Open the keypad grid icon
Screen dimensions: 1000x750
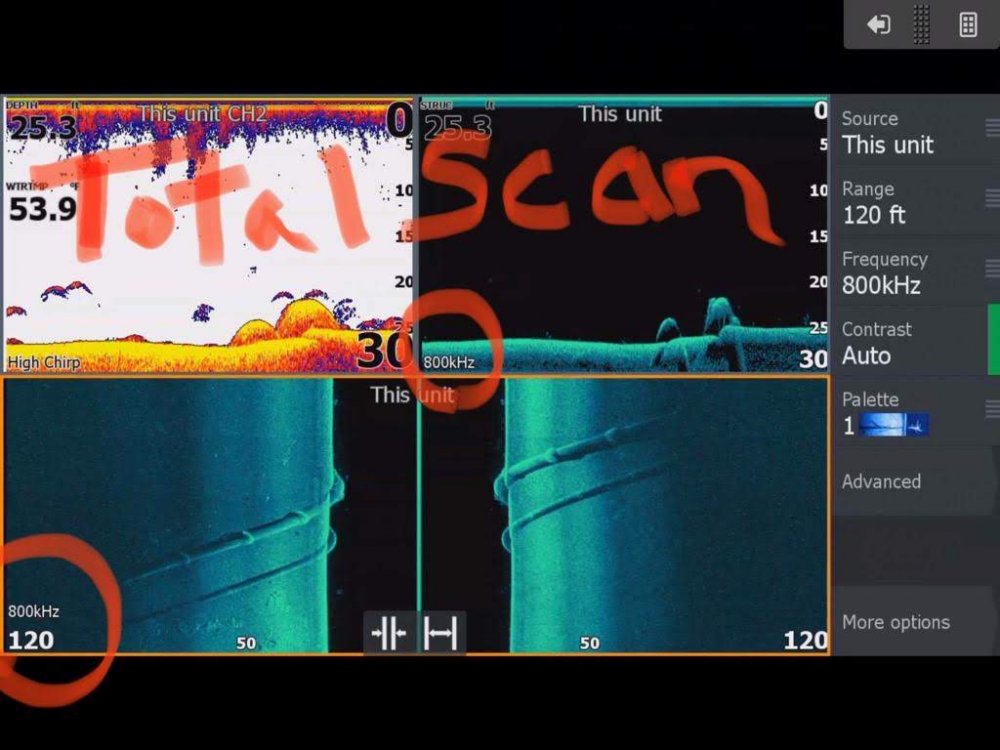[968, 25]
